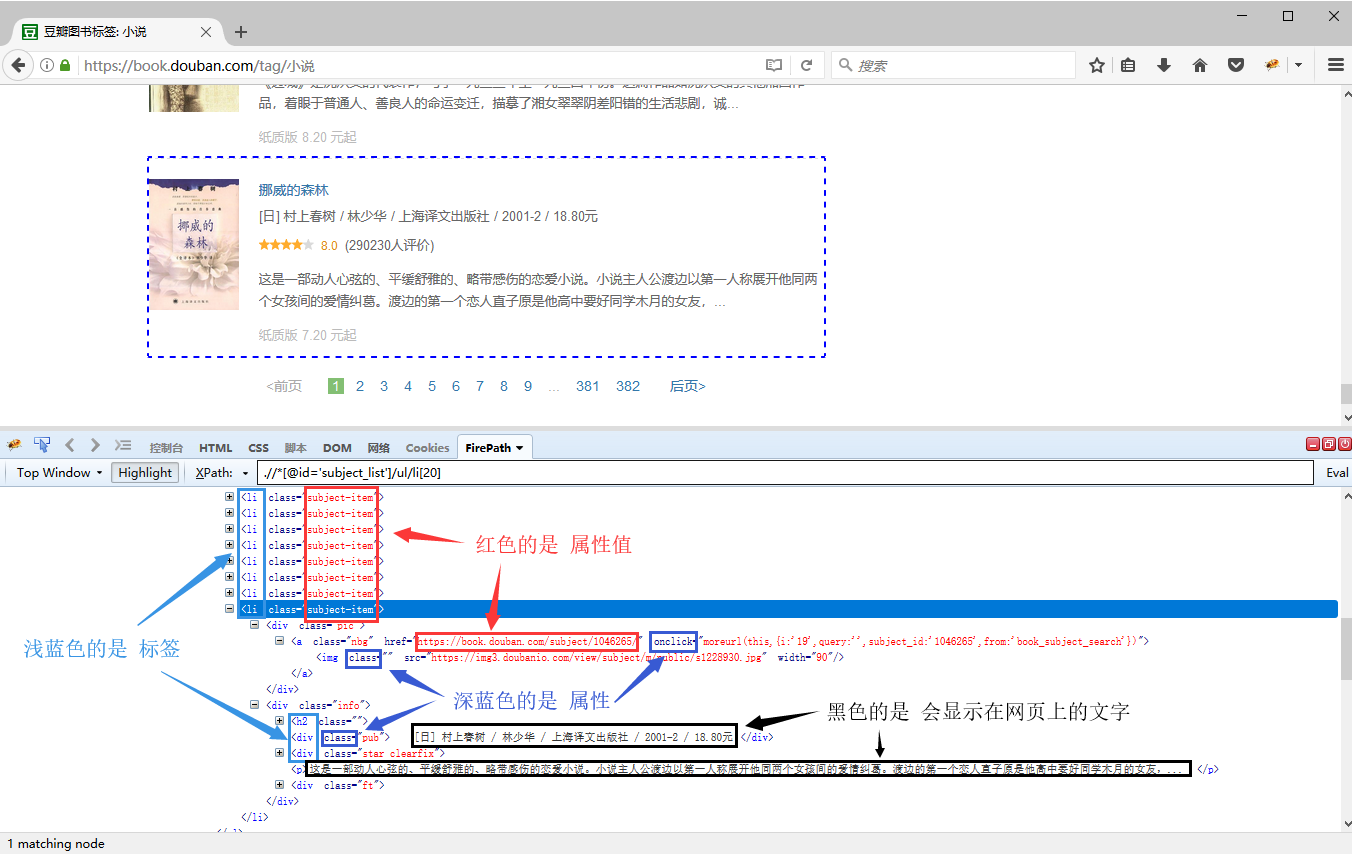Open the Firebug toolbar button dropdown arrow
Screen dimensions: 1352x854
point(1298,65)
